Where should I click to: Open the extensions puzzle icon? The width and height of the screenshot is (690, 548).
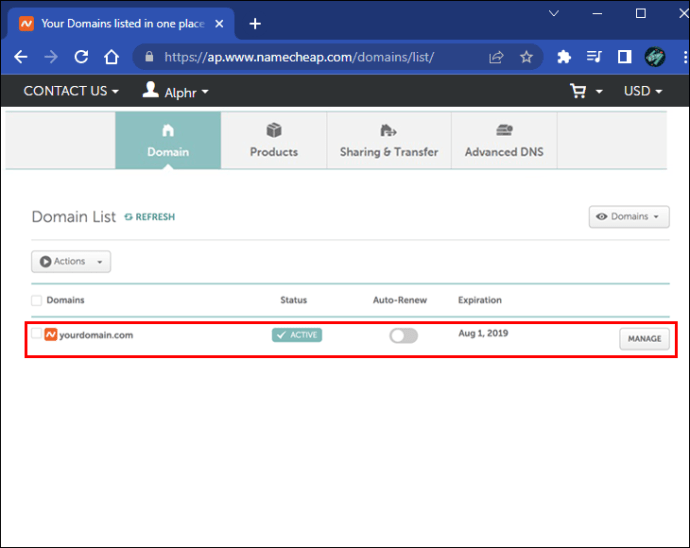[564, 57]
